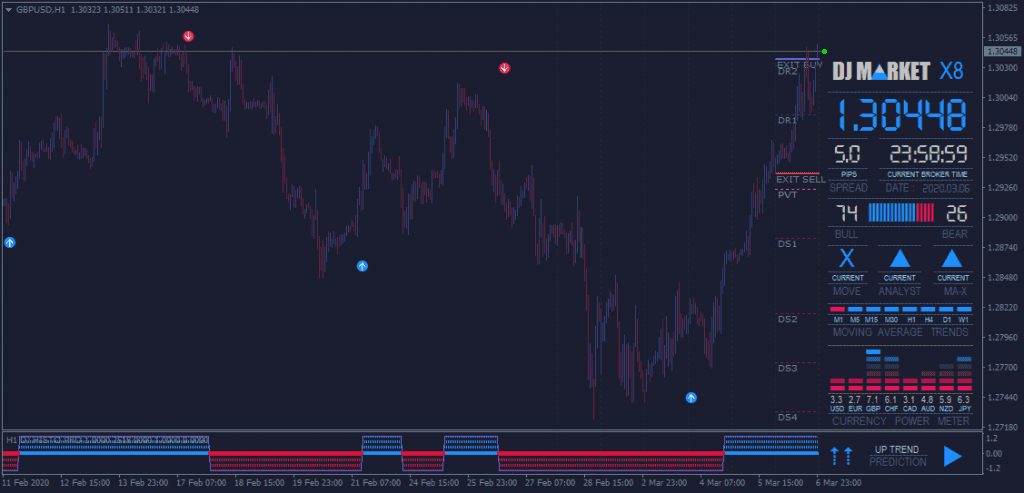Click the EXIT SELL level label

801,180
